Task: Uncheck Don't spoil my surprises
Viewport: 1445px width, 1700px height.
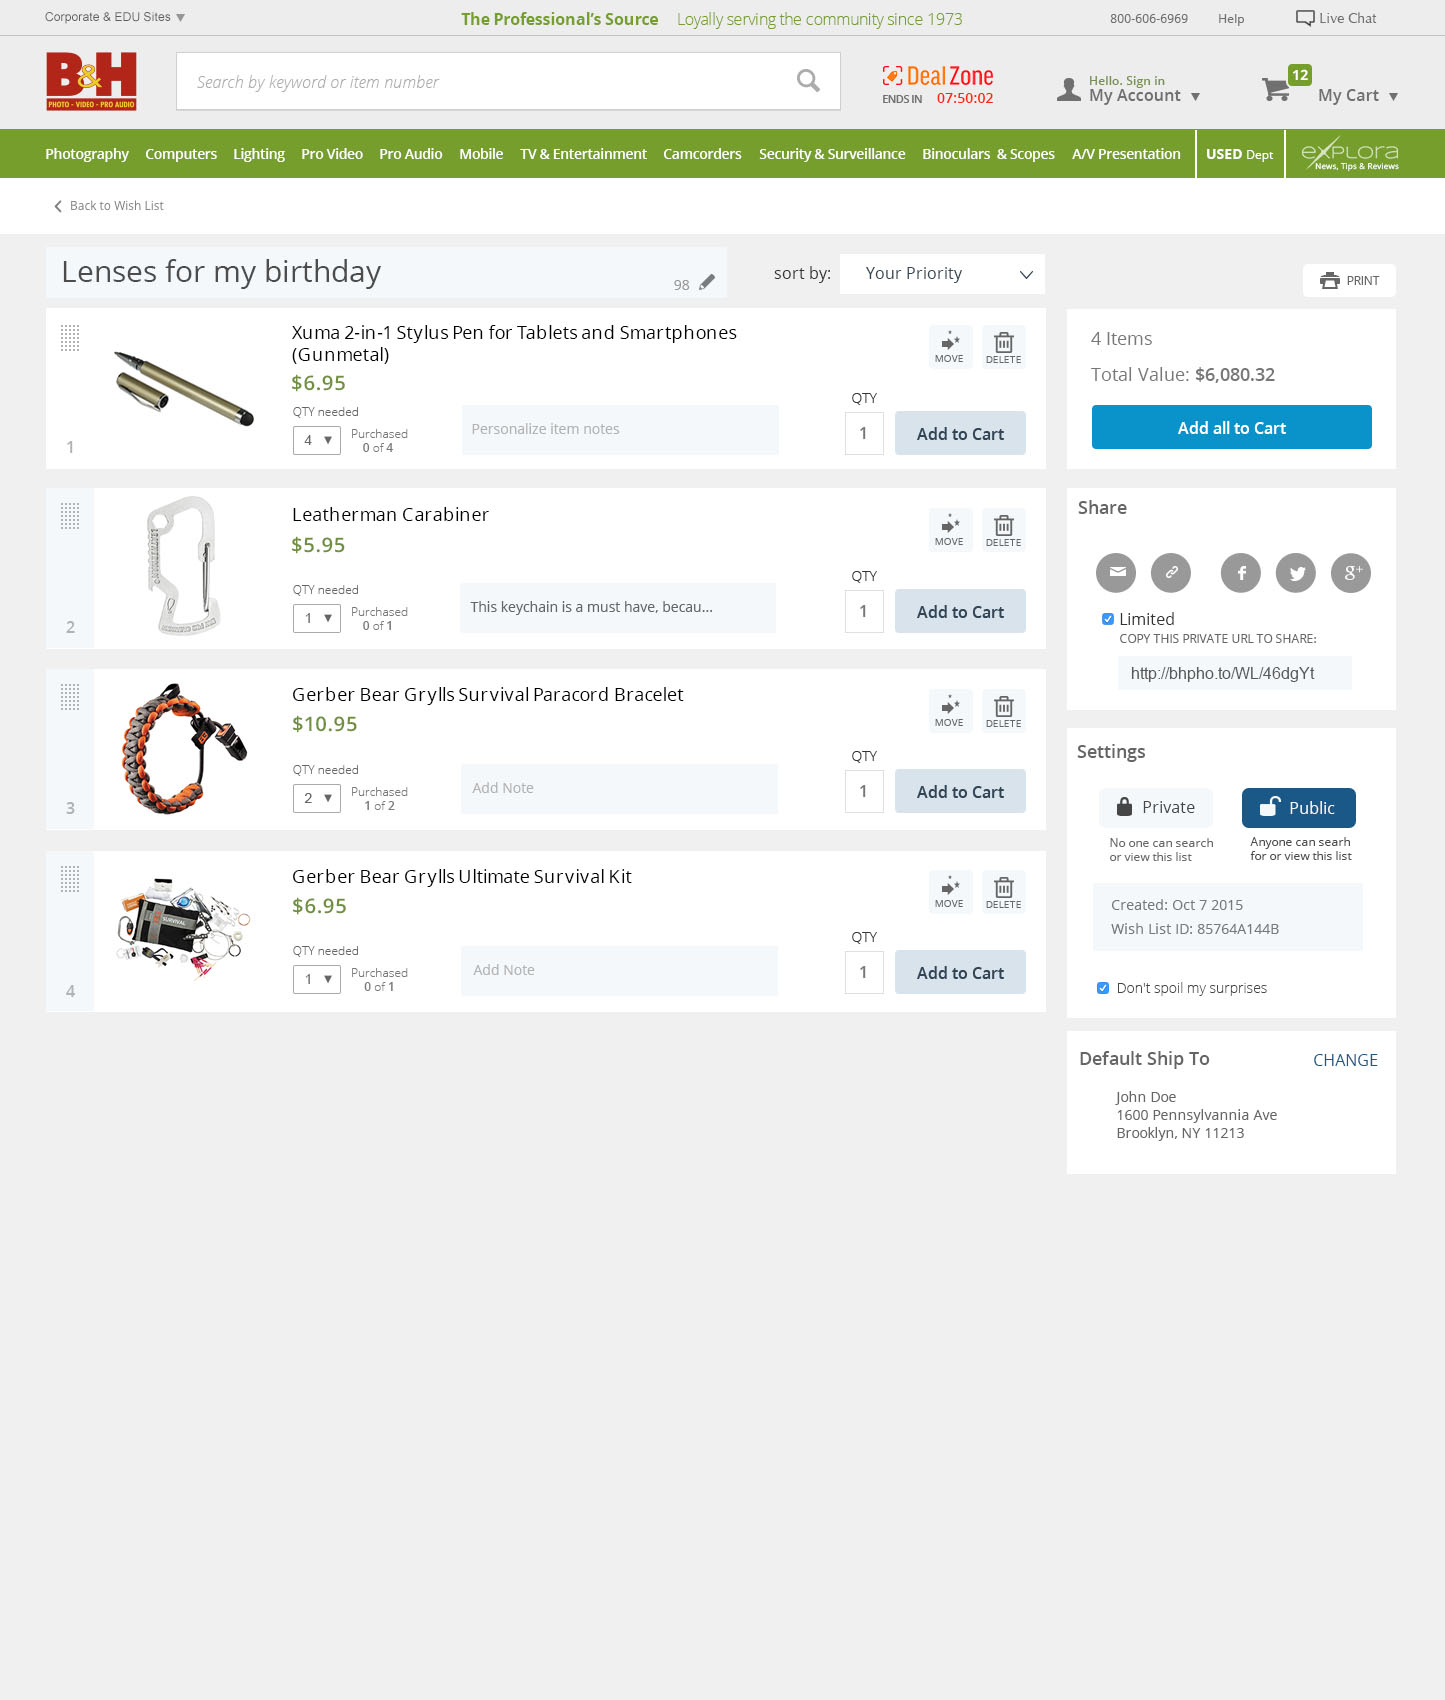Action: 1103,988
